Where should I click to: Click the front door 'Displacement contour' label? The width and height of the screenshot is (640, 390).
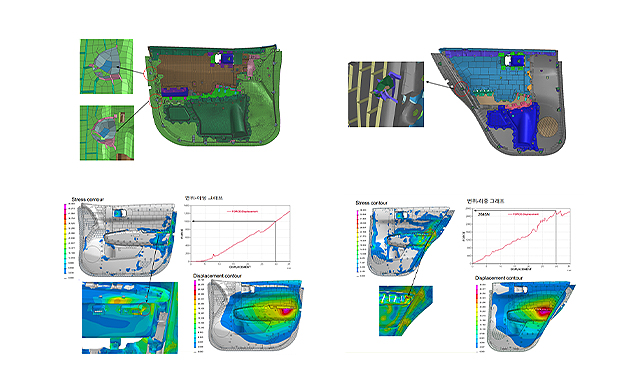pyautogui.click(x=217, y=276)
